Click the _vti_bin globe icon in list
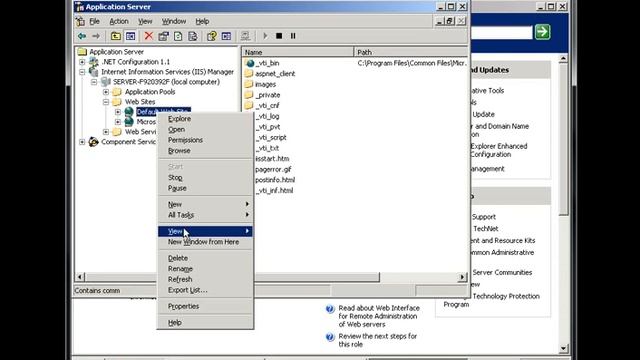This screenshot has width=640, height=360. pos(250,63)
